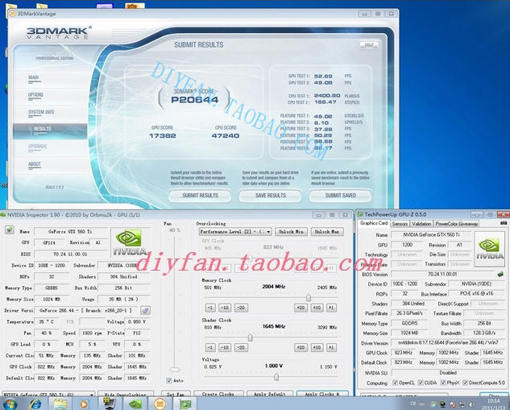This screenshot has height=410, width=510.
Task: Open Windows Explorer folder on taskbar
Action: pyautogui.click(x=60, y=404)
